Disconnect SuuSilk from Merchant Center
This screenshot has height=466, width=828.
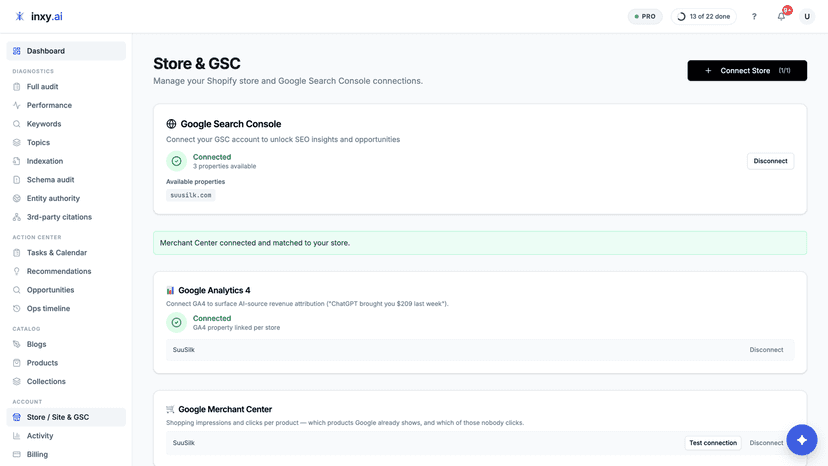[766, 443]
